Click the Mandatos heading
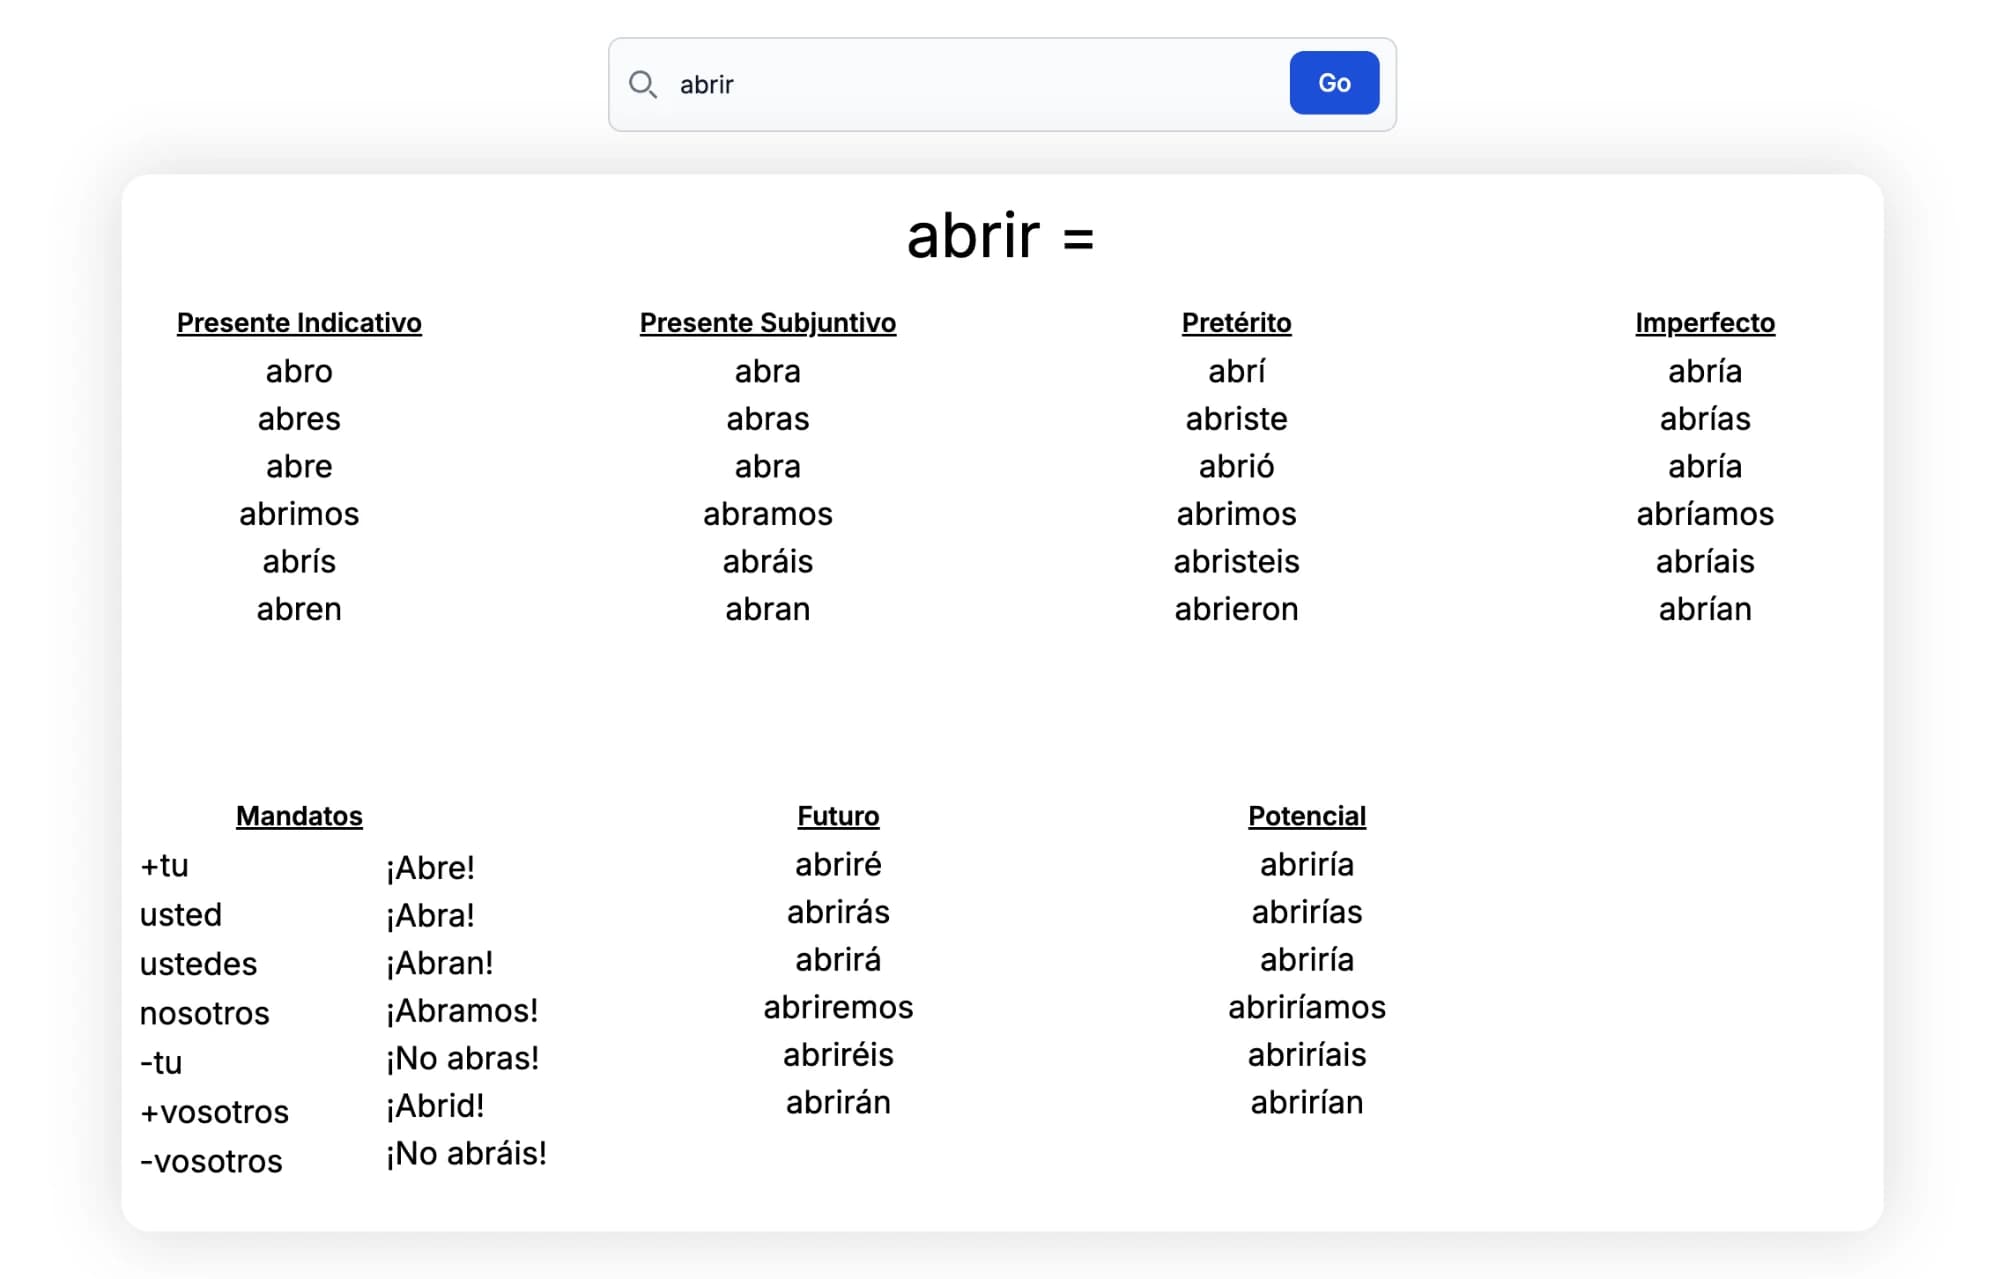This screenshot has height=1279, width=2000. point(299,816)
